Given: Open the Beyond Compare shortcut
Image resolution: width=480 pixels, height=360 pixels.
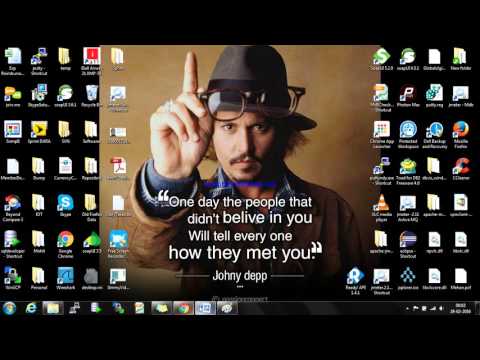Looking at the screenshot, I should (13, 208).
